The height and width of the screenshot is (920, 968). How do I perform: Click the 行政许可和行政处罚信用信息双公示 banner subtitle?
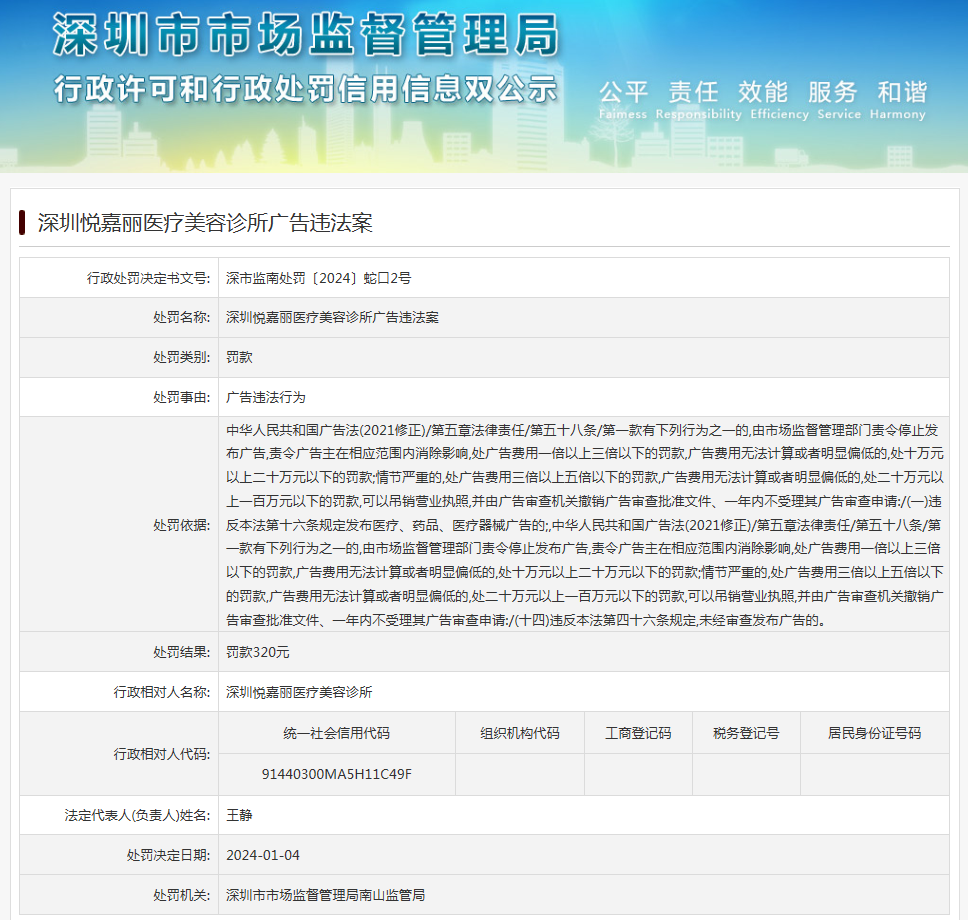[x=306, y=90]
